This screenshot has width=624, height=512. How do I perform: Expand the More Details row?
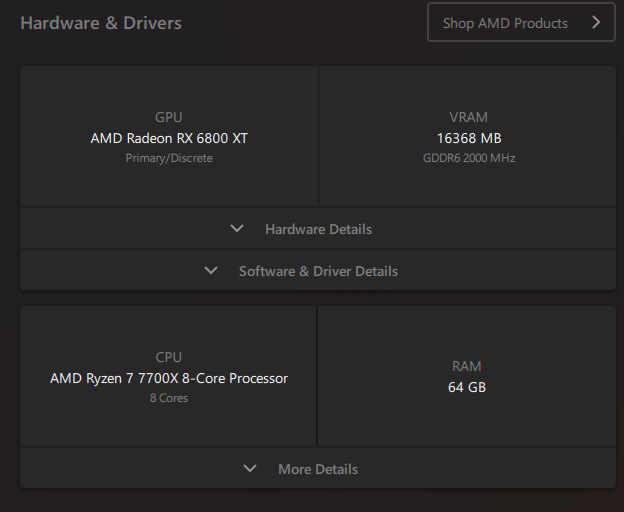point(318,468)
